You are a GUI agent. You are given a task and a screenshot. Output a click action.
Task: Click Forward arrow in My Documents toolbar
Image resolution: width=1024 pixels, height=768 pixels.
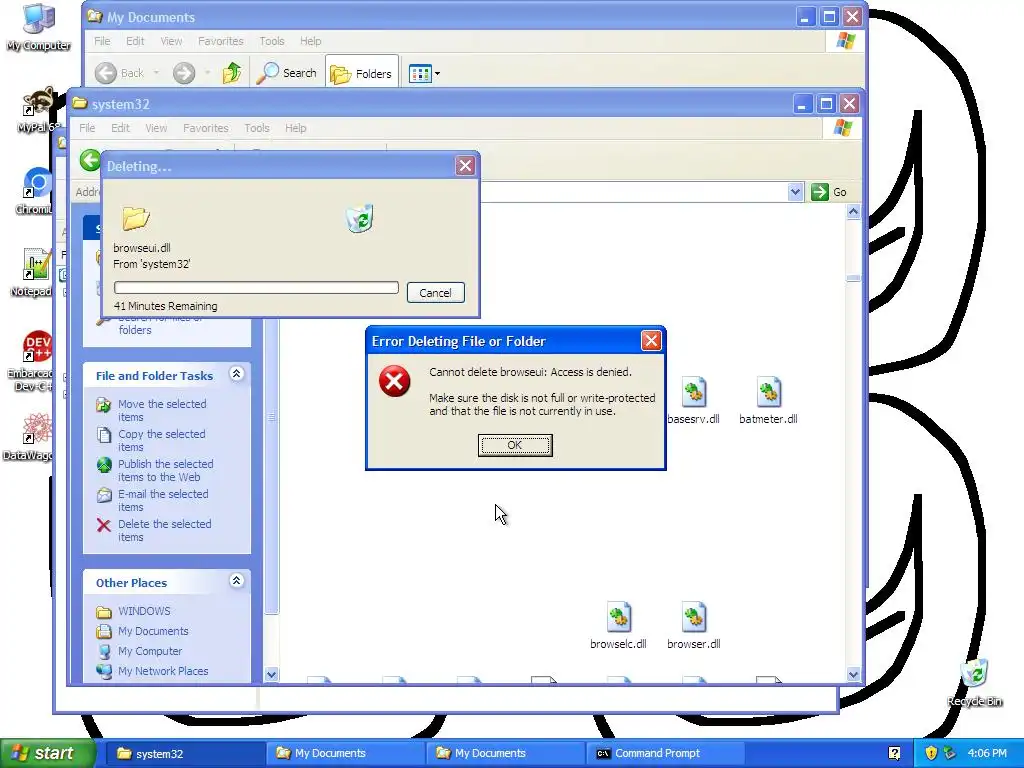click(x=184, y=73)
